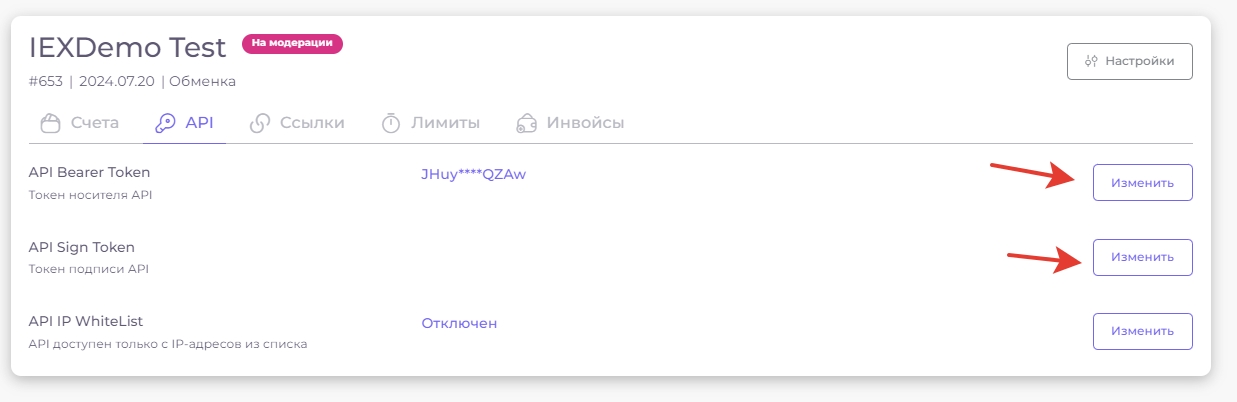Screen dimensions: 1237x402
Task: Click the API IP WhiteList row label
Action: (87, 321)
